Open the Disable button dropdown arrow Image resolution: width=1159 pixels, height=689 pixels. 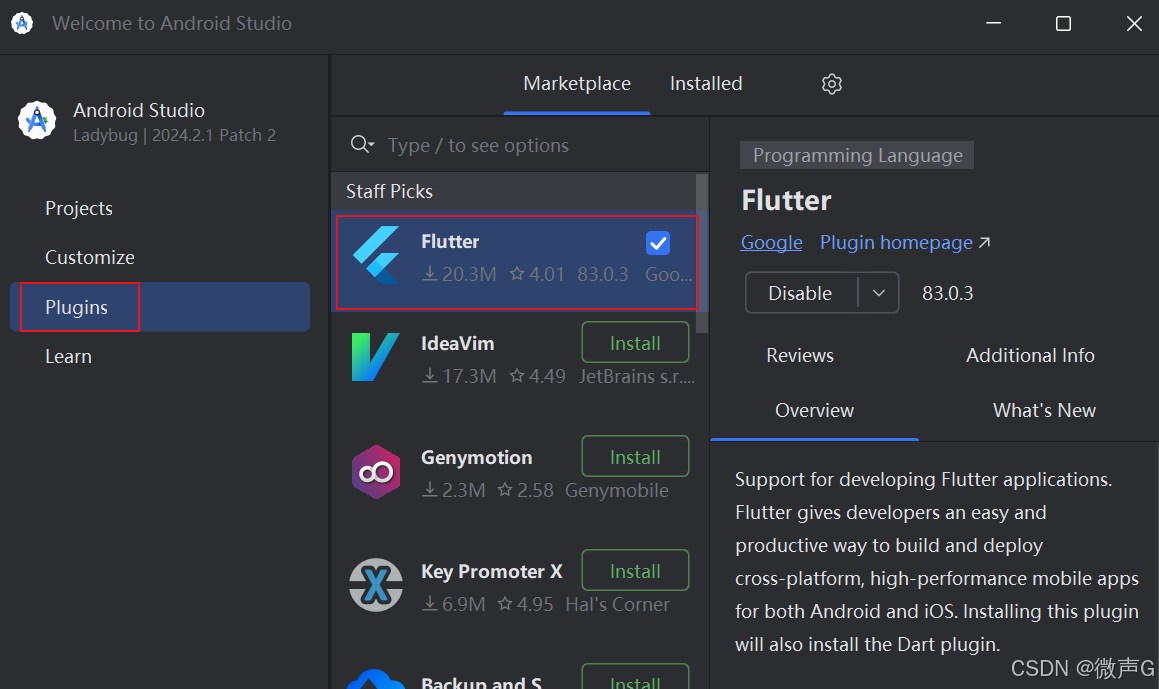point(878,293)
